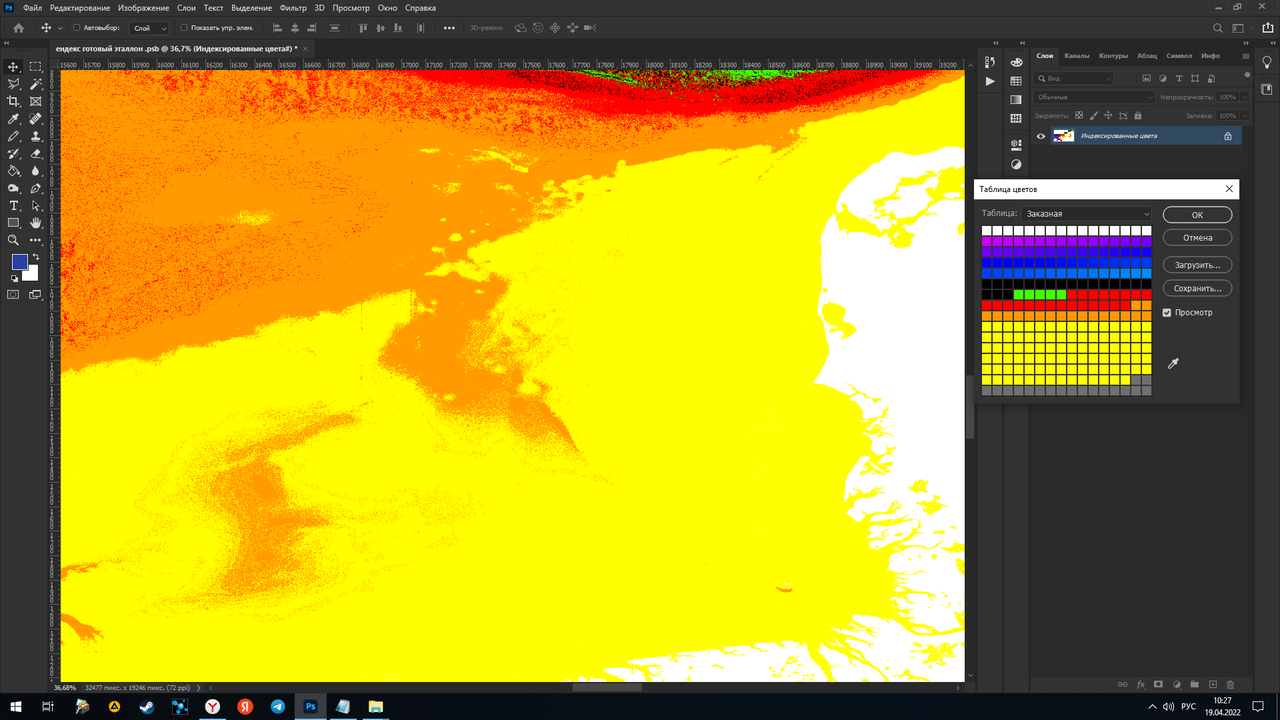Open the Фильтр menu
This screenshot has width=1280, height=720.
[x=293, y=8]
